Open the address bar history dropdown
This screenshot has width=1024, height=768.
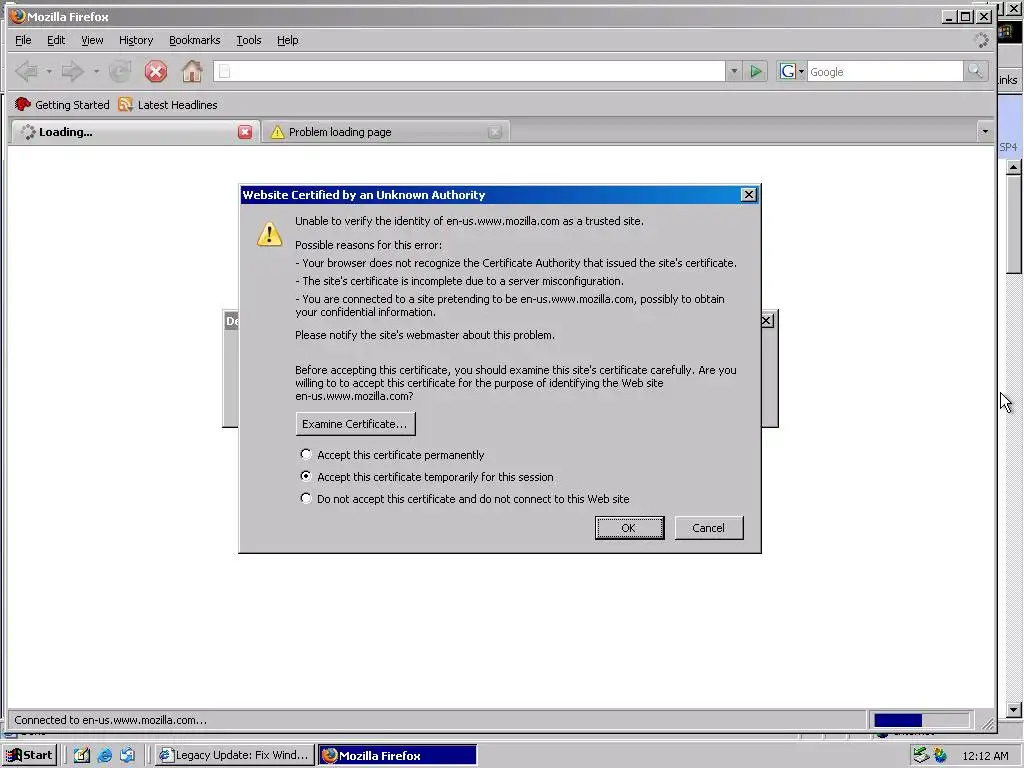point(734,71)
